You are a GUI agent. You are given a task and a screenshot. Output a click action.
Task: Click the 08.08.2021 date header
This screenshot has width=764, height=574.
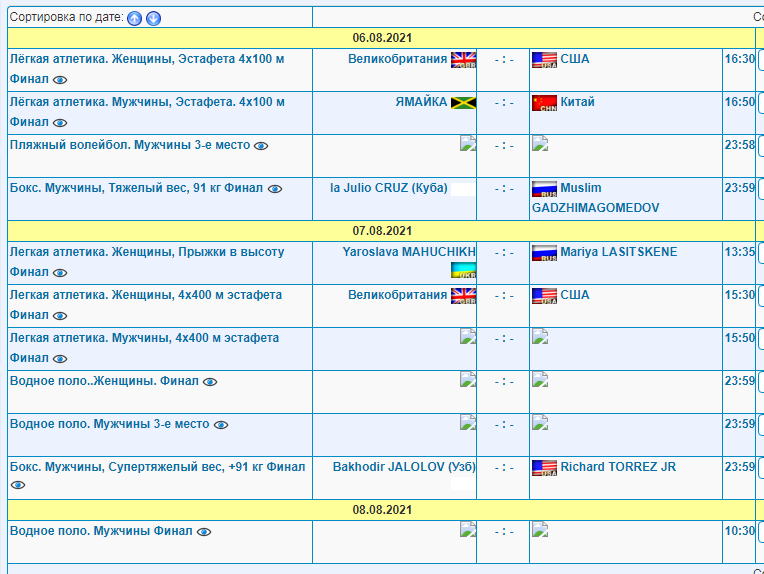point(382,510)
